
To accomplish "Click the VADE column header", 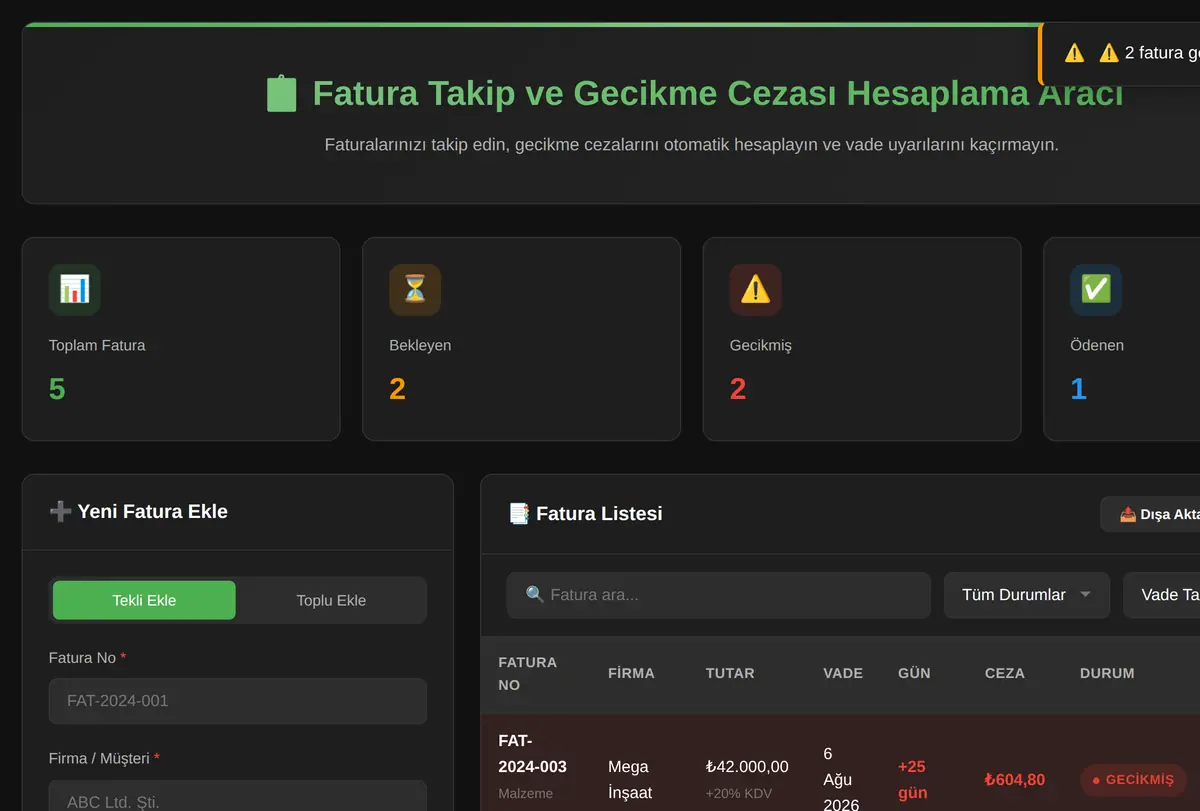I will 843,673.
